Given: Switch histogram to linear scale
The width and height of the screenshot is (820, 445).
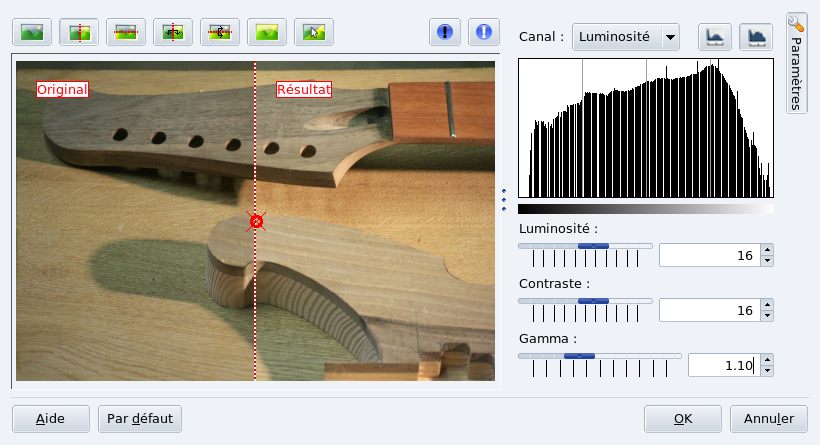Looking at the screenshot, I should (x=714, y=37).
